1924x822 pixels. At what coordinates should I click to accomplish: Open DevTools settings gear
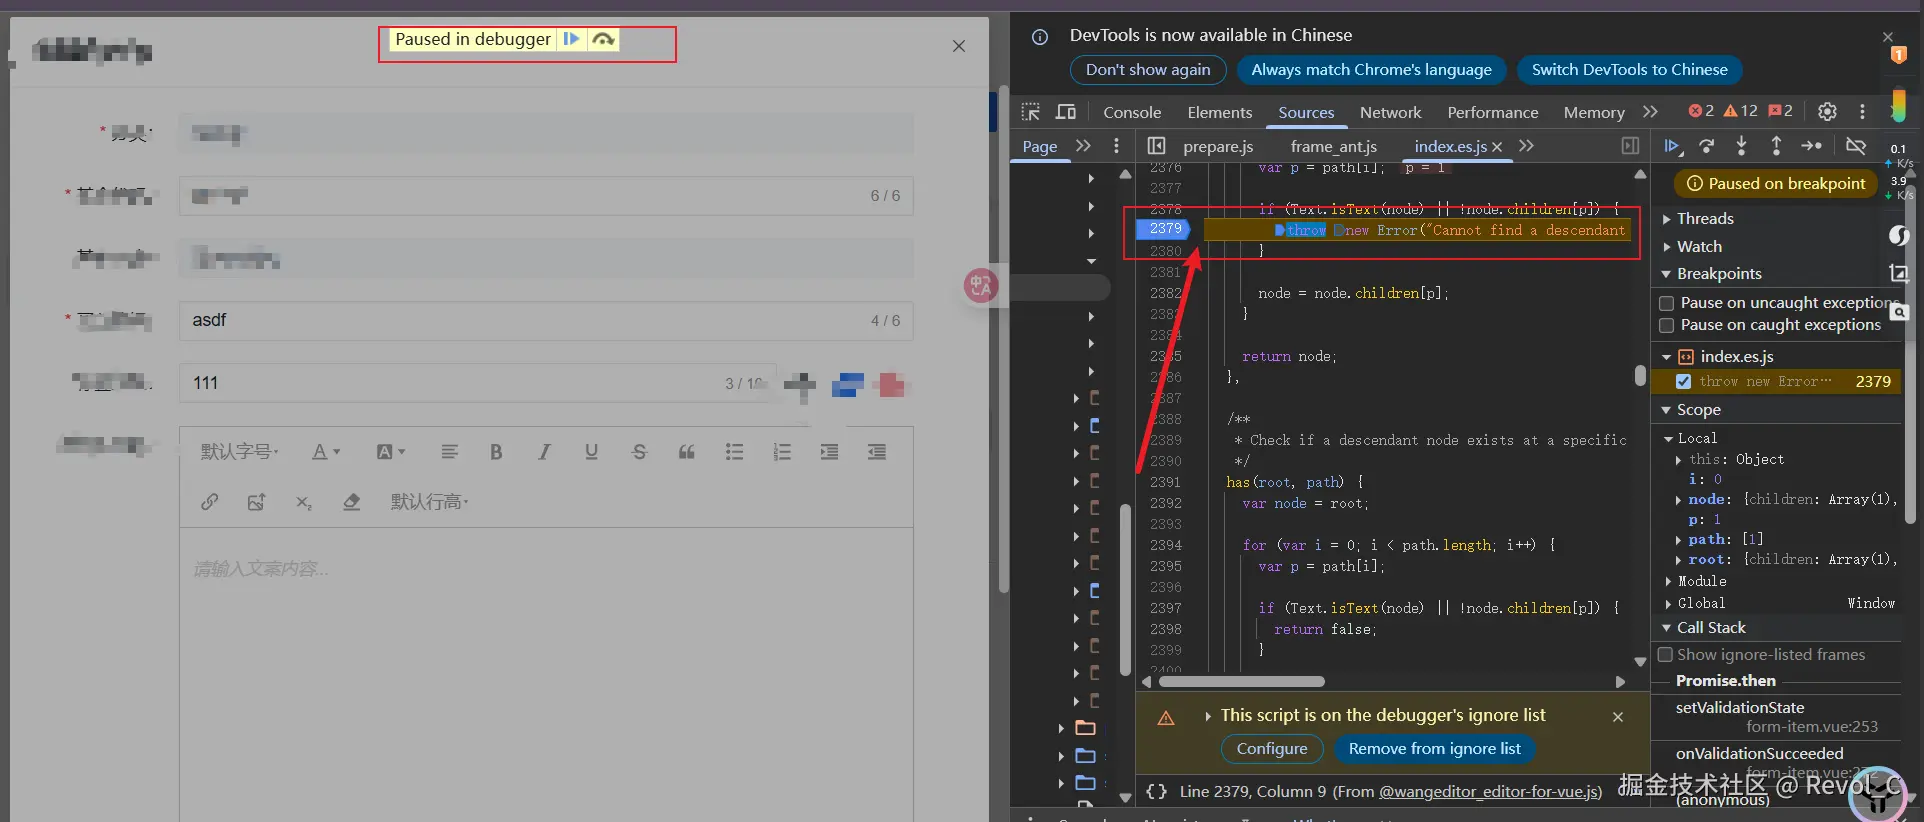click(x=1827, y=112)
